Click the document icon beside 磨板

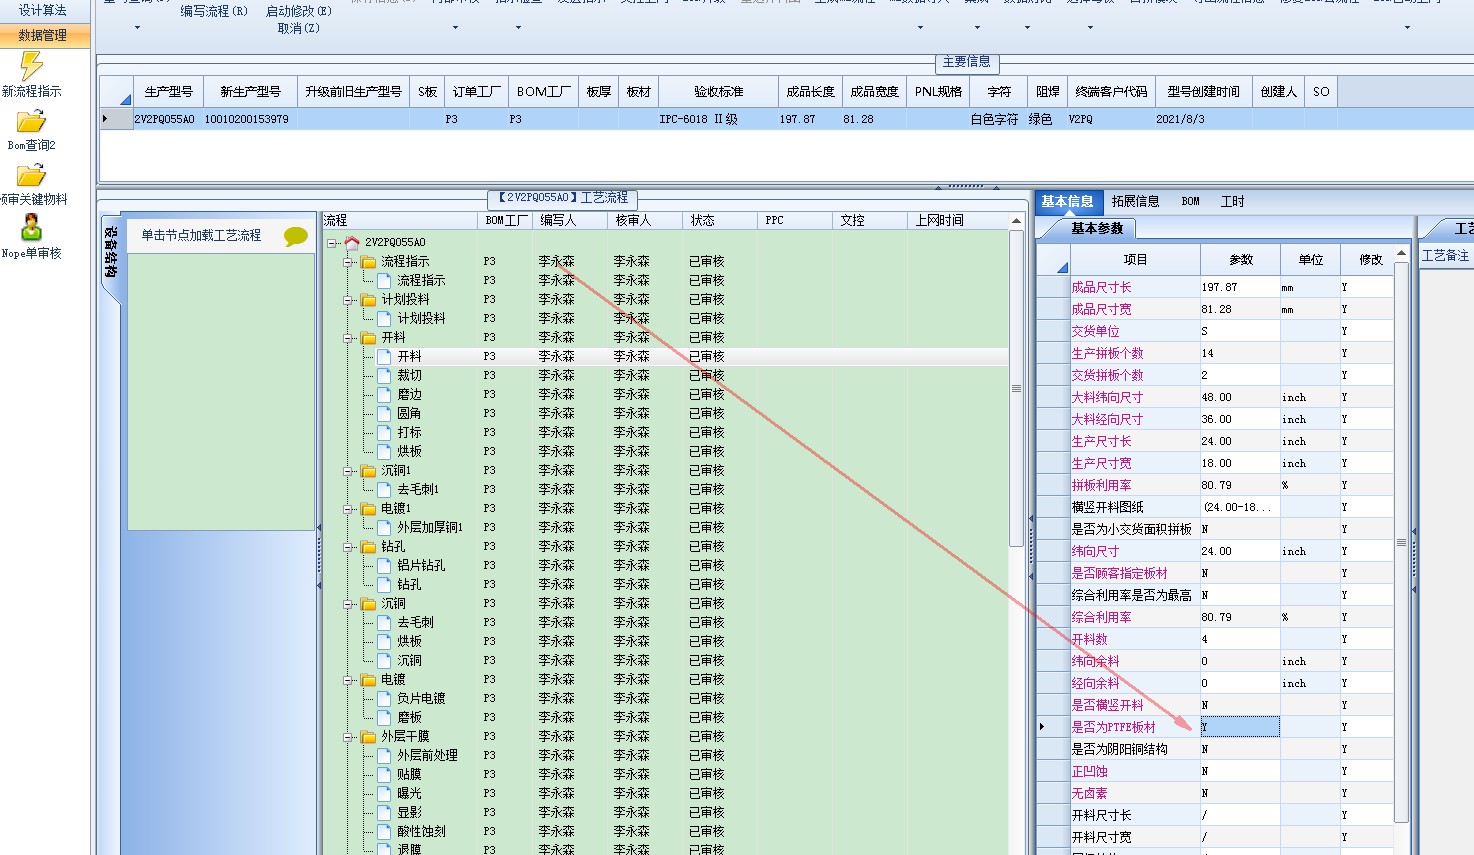click(x=384, y=717)
